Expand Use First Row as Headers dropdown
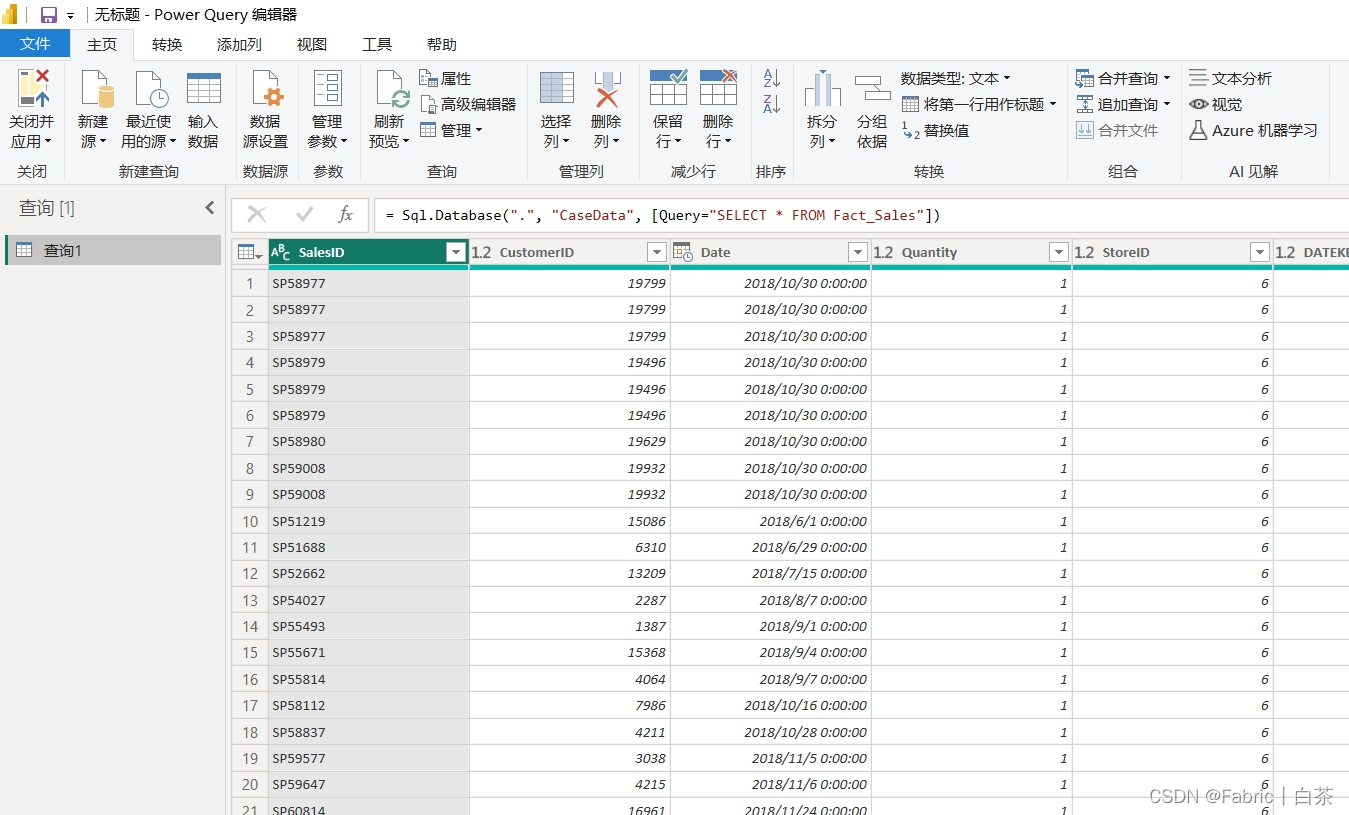 pyautogui.click(x=1053, y=104)
